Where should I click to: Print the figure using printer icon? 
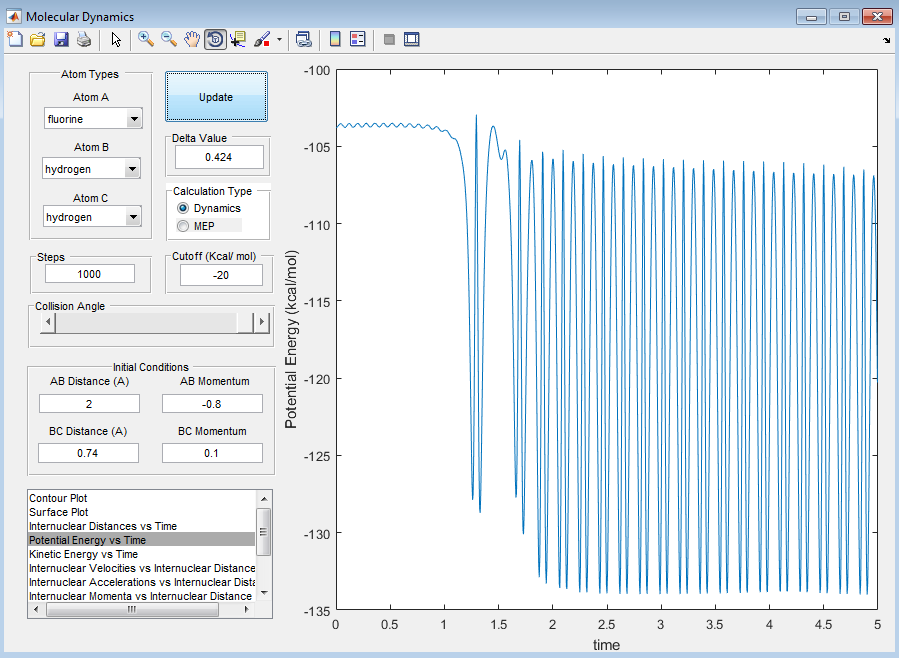(84, 40)
